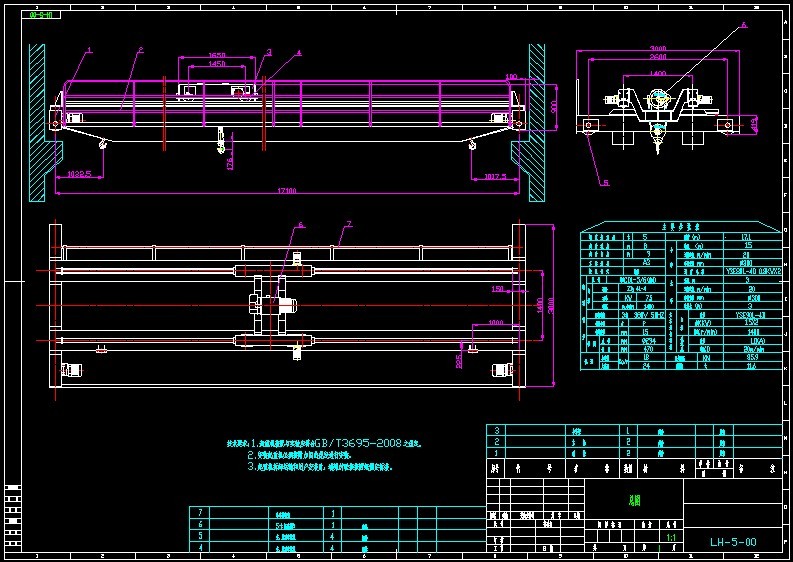Click the 1032.5 dimension near left wall

(78, 175)
